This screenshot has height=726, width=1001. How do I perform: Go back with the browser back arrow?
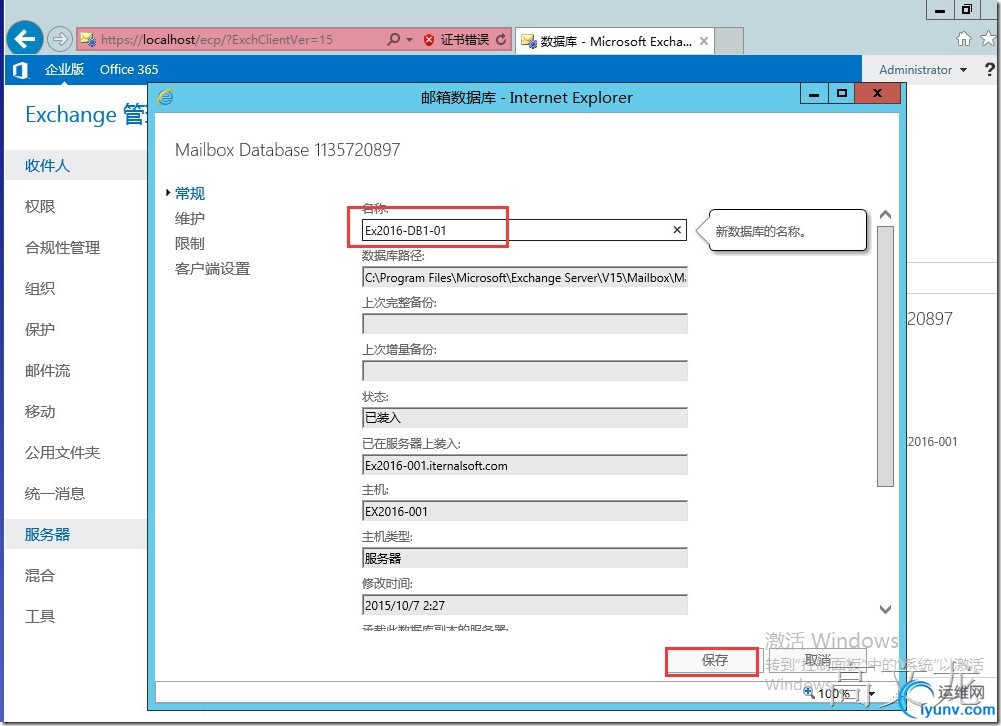(x=25, y=39)
